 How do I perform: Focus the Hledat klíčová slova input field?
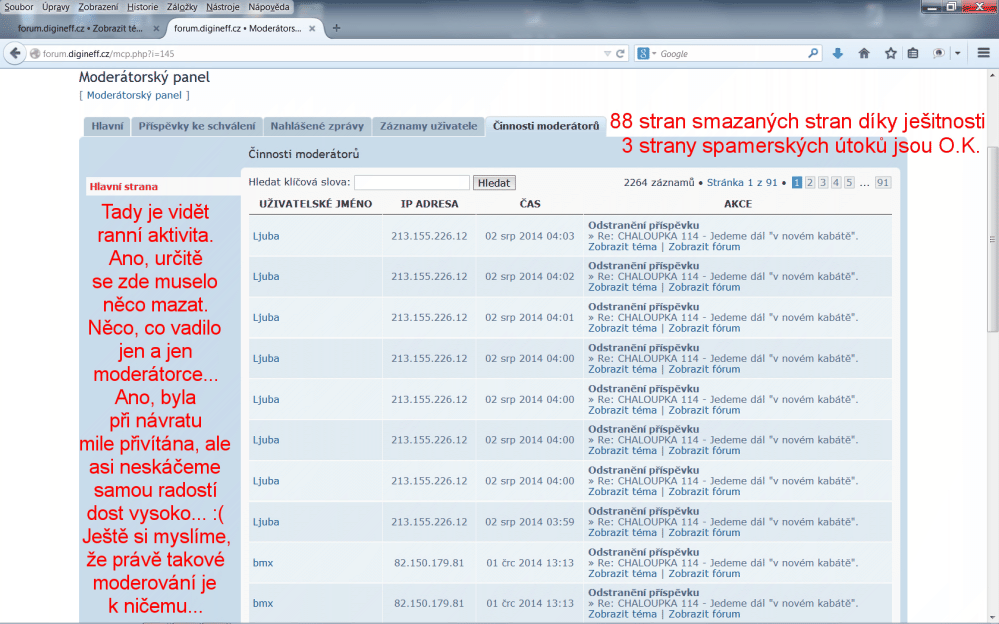pos(411,183)
